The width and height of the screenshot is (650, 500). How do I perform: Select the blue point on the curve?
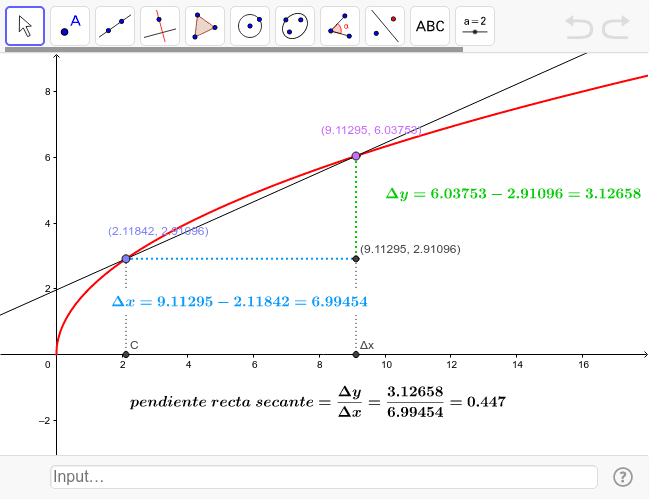[126, 259]
